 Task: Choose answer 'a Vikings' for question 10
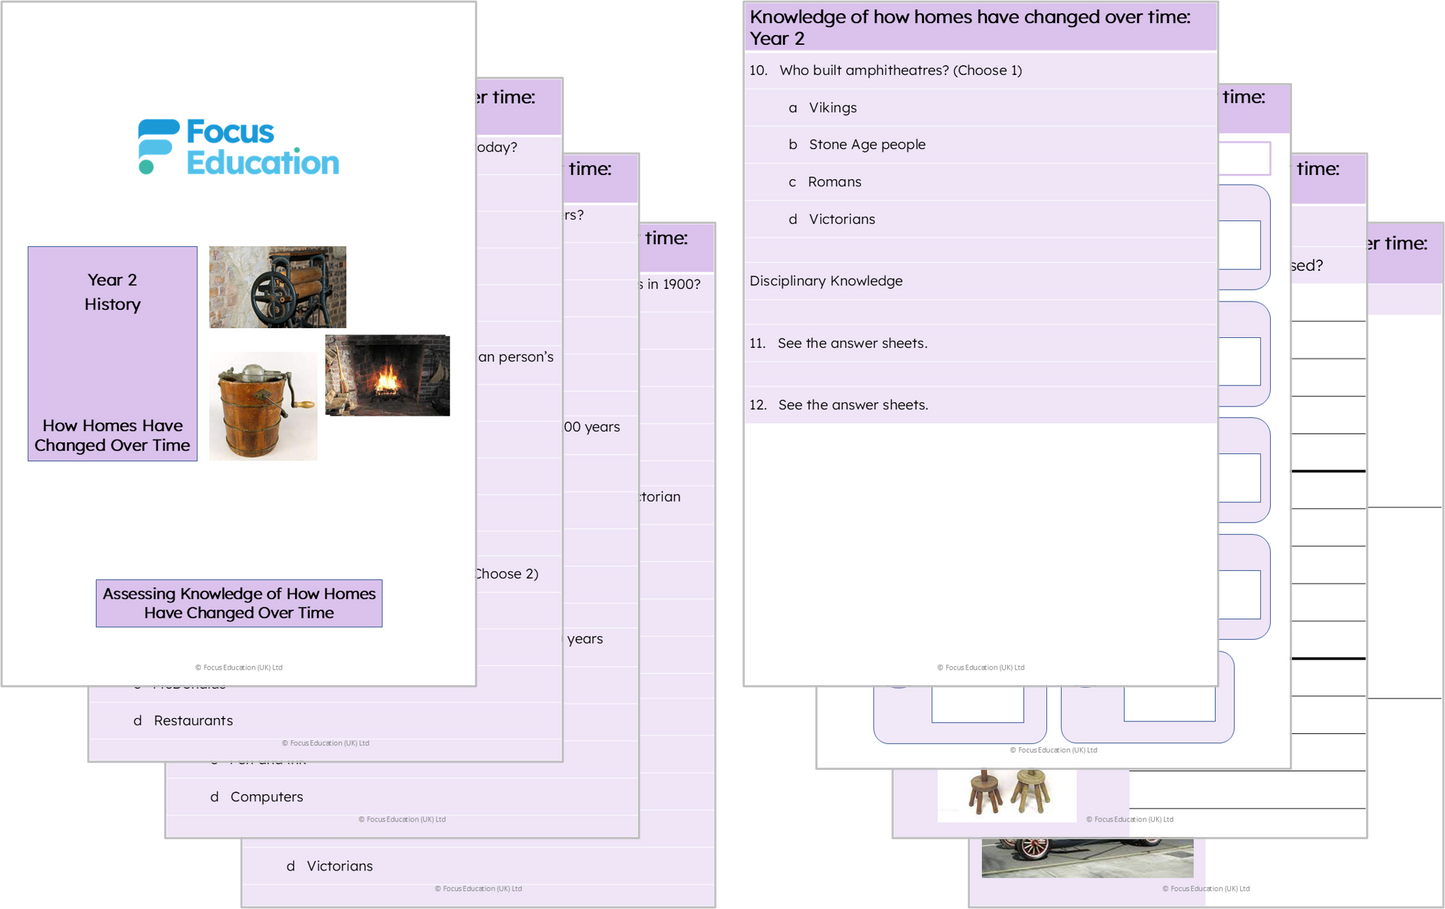832,108
